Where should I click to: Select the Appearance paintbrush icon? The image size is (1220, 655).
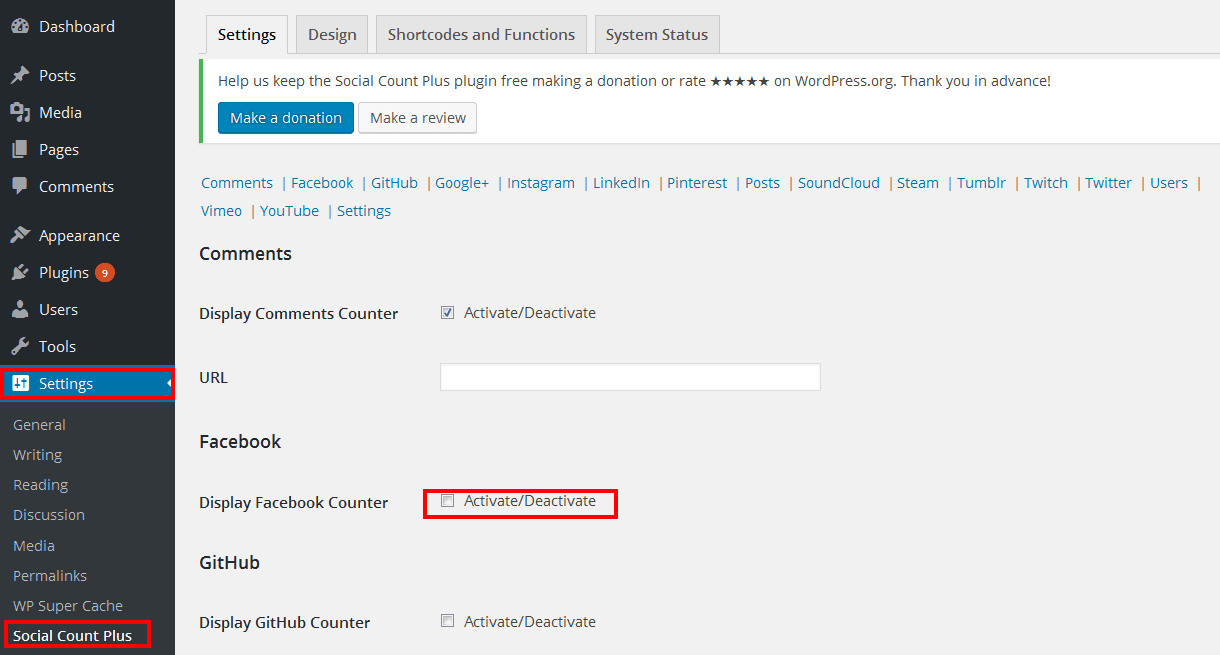[x=22, y=234]
